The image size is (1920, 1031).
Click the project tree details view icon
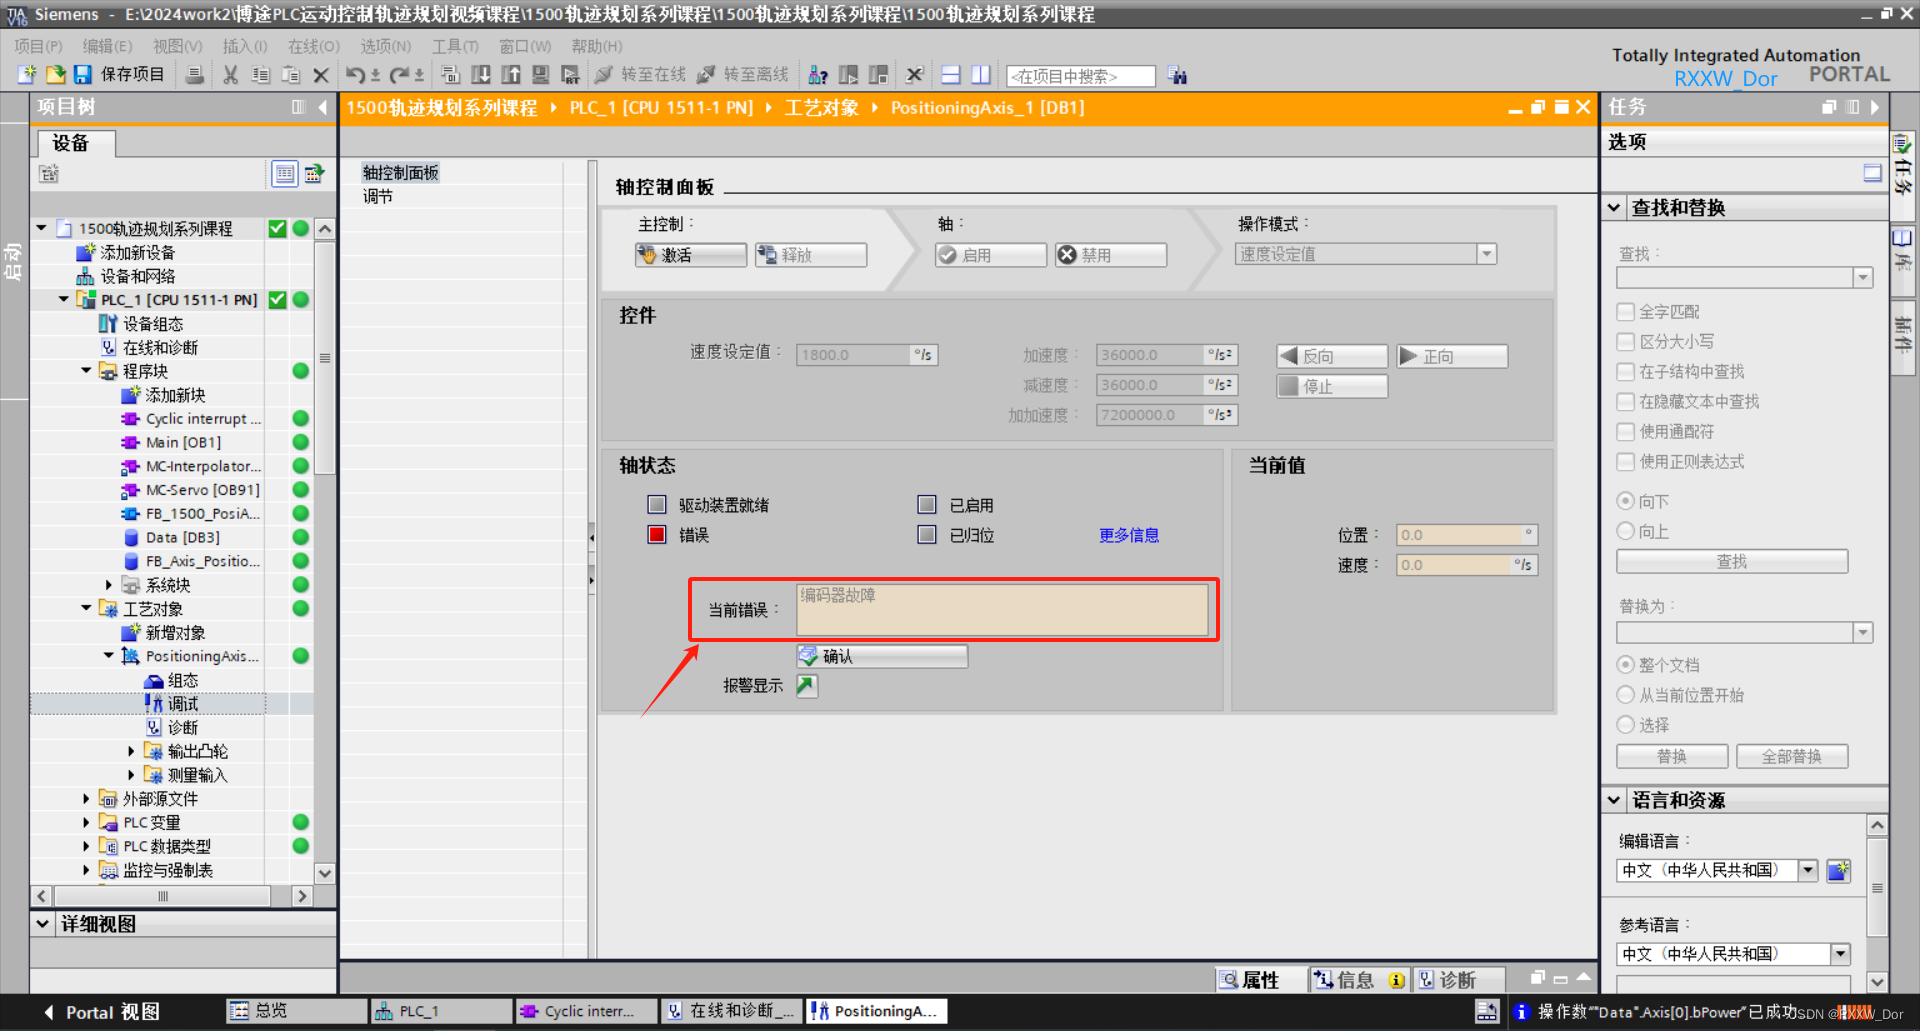click(x=285, y=174)
